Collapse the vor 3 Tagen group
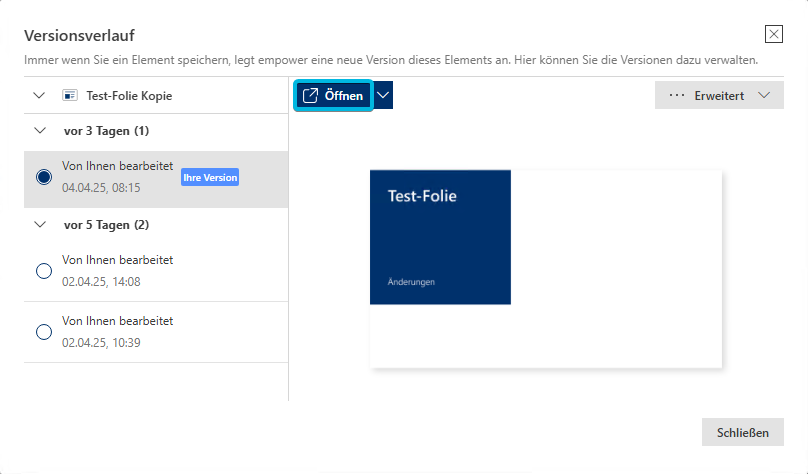Image resolution: width=808 pixels, height=474 pixels. [40, 130]
